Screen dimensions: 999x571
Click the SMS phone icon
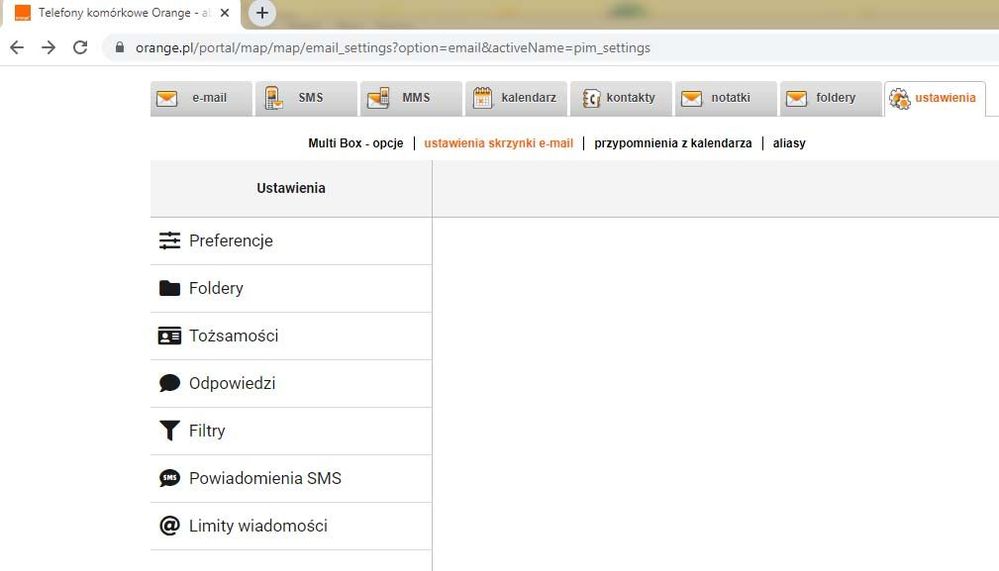click(x=274, y=98)
